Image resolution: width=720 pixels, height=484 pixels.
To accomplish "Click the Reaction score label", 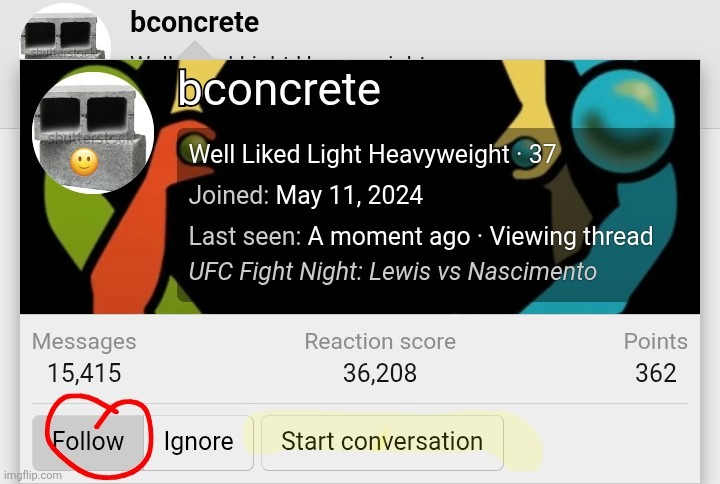I will [380, 342].
